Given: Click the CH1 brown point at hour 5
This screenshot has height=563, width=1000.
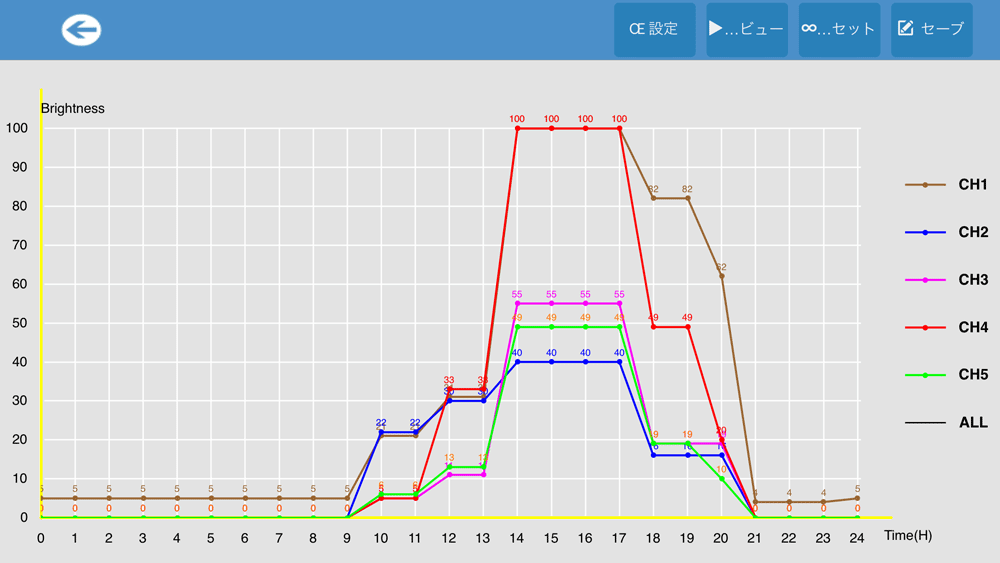Looking at the screenshot, I should (x=211, y=499).
